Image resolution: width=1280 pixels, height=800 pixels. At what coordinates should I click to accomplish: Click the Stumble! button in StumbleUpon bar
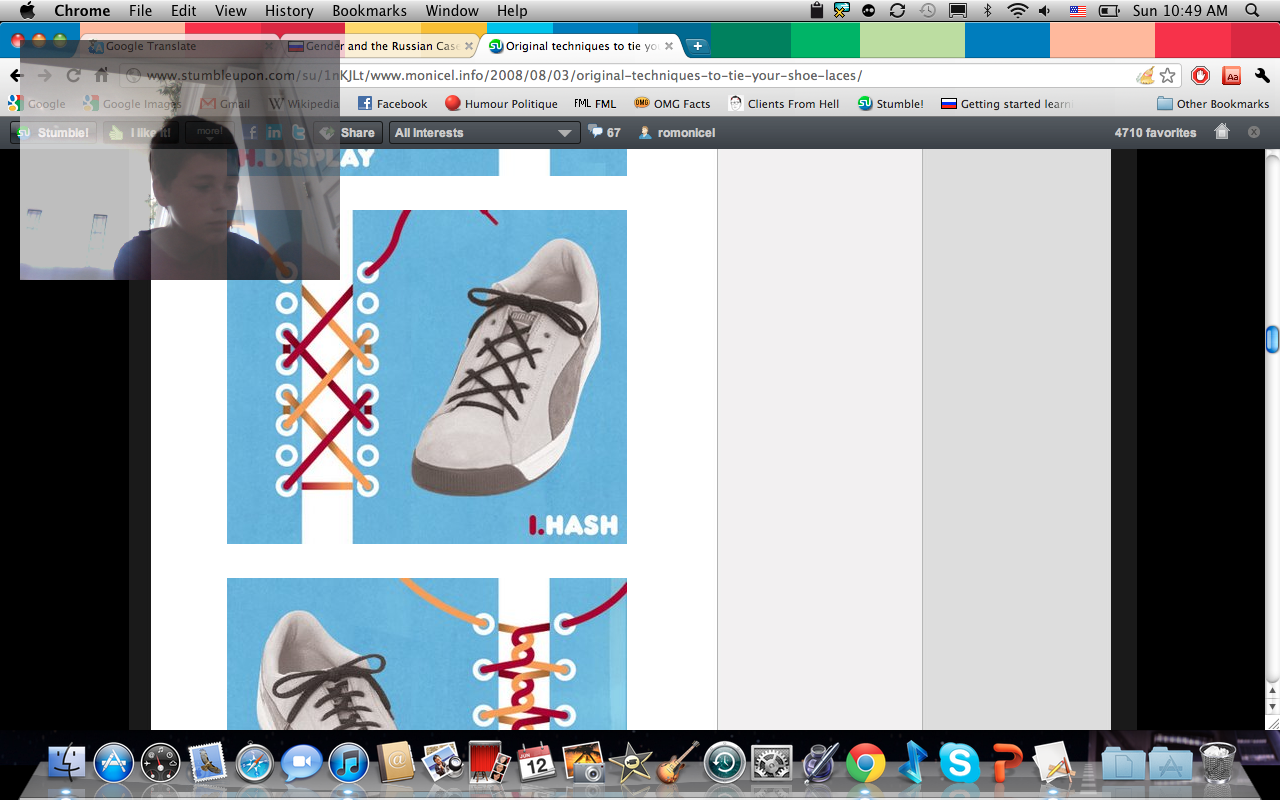point(54,132)
